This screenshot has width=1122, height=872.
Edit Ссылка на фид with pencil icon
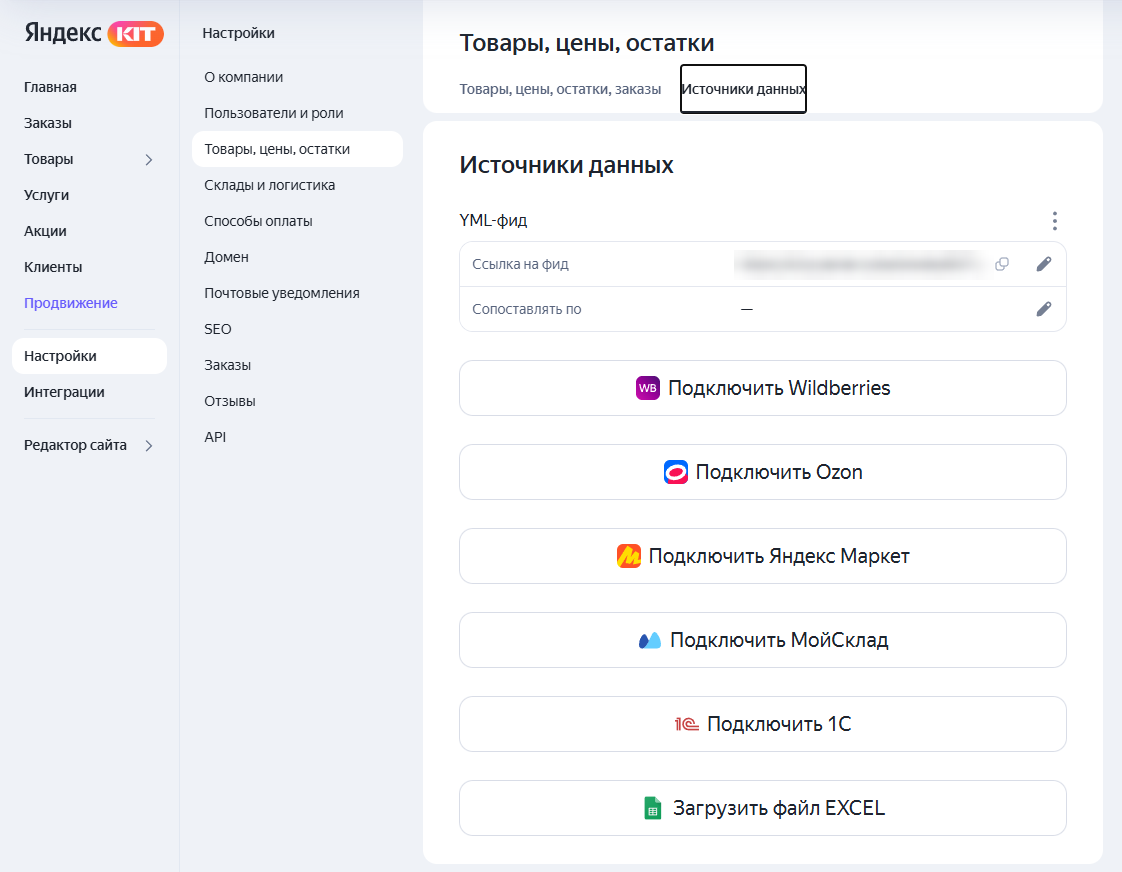click(x=1044, y=264)
